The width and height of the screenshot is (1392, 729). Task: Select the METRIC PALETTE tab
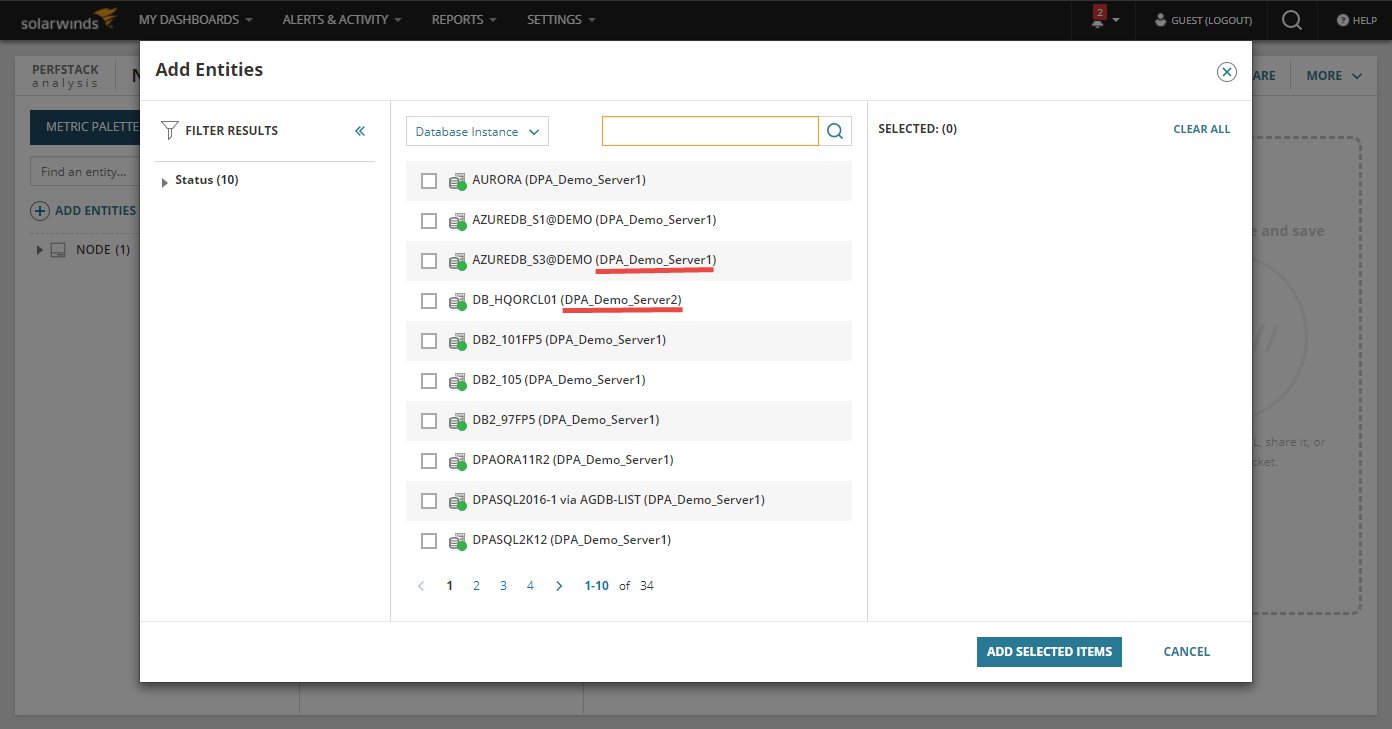[85, 127]
